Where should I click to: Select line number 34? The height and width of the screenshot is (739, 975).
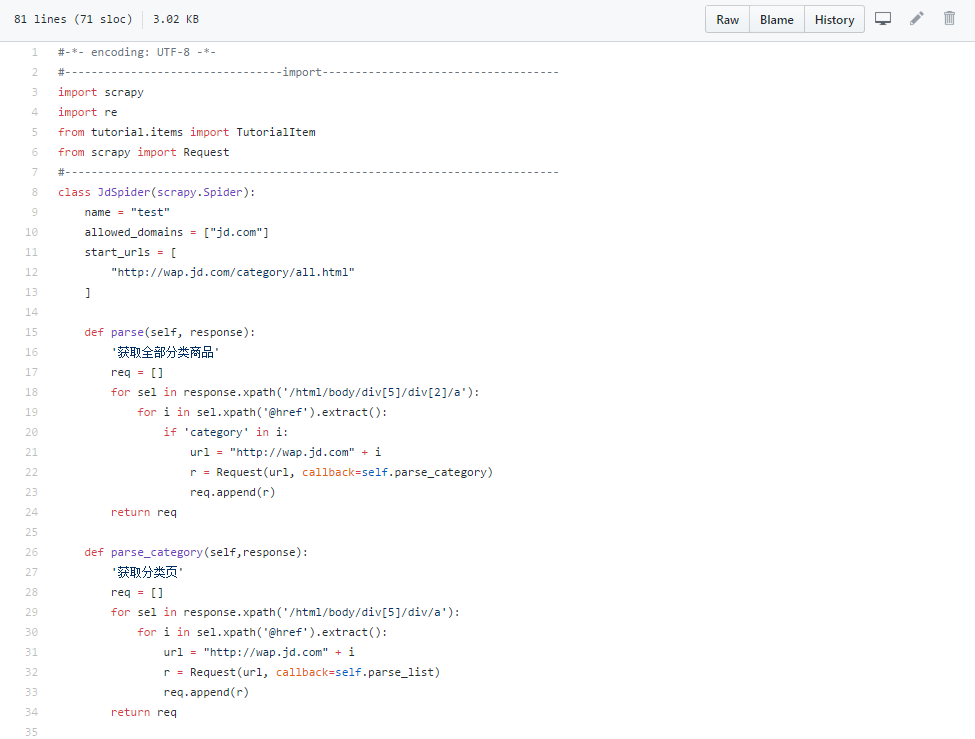(32, 712)
